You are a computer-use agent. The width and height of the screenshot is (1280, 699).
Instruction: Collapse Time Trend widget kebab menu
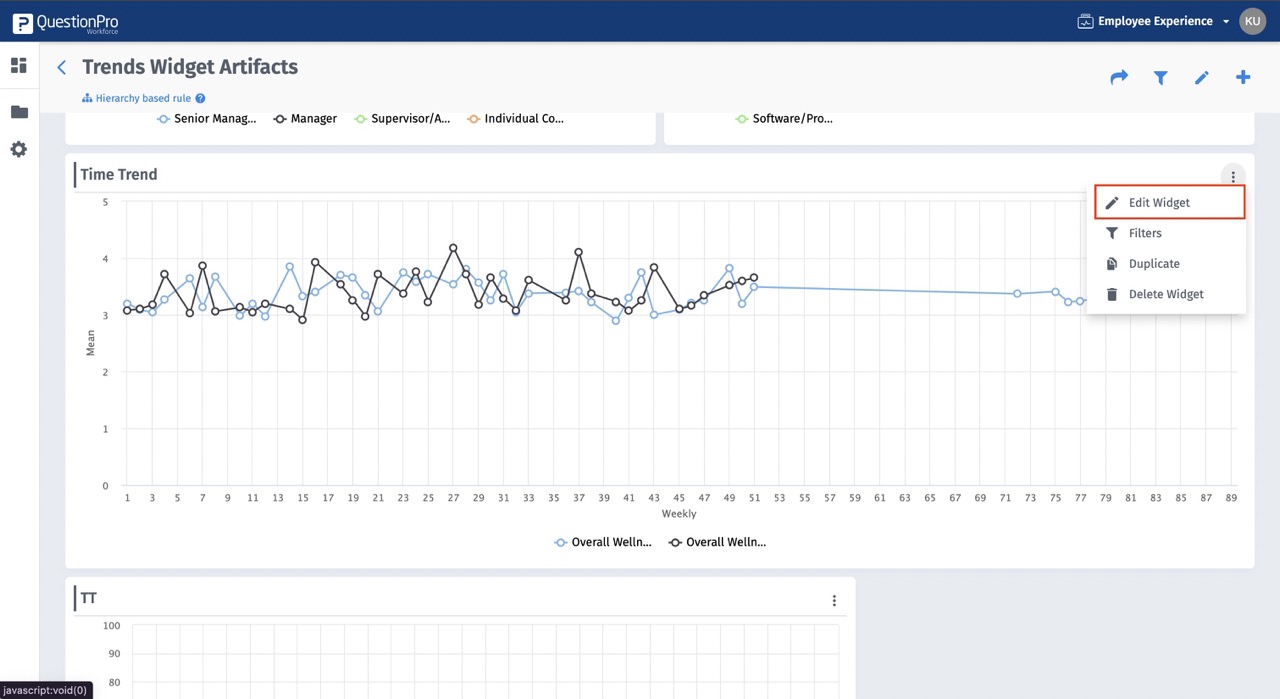[x=1233, y=177]
